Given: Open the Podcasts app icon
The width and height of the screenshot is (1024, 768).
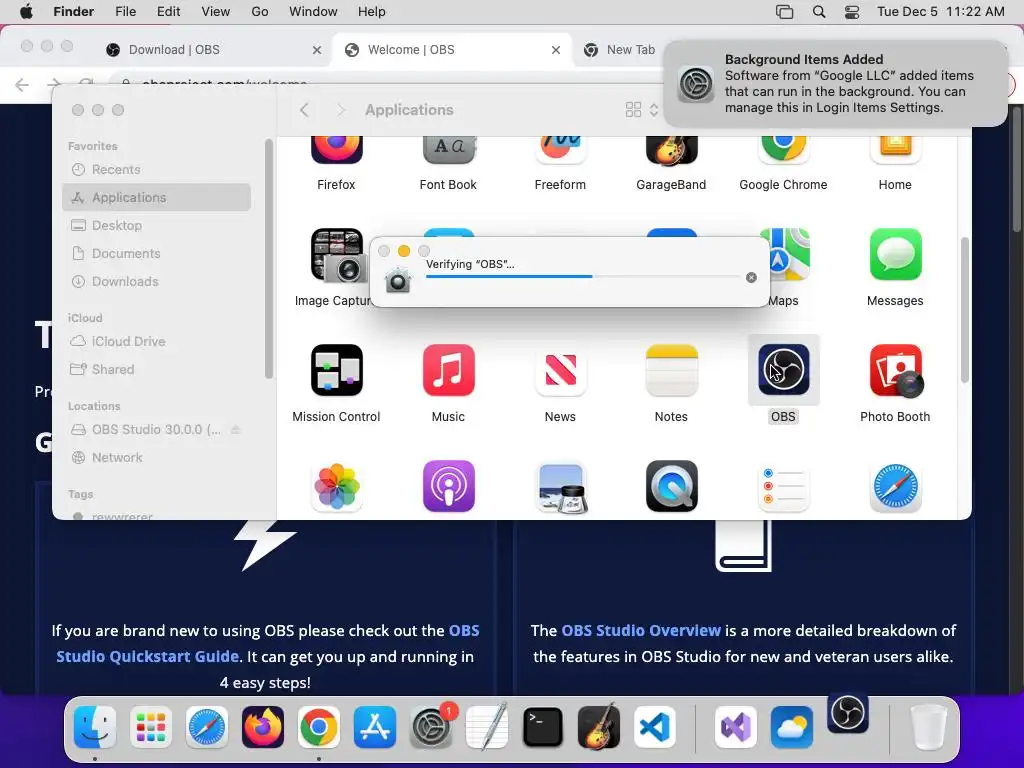Looking at the screenshot, I should 448,487.
